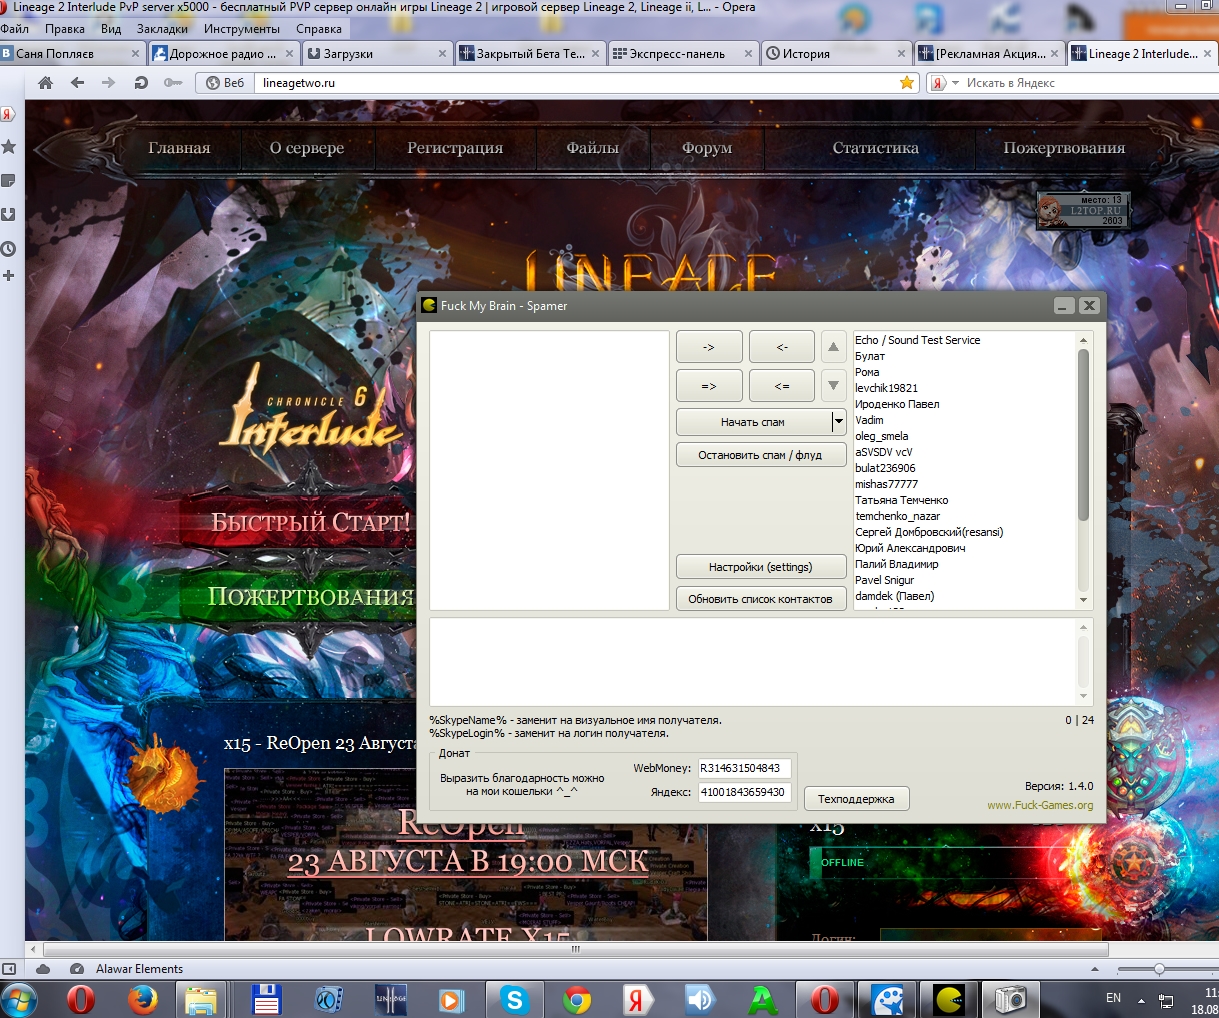Open the Вид menu
This screenshot has width=1219, height=1018.
111,29
